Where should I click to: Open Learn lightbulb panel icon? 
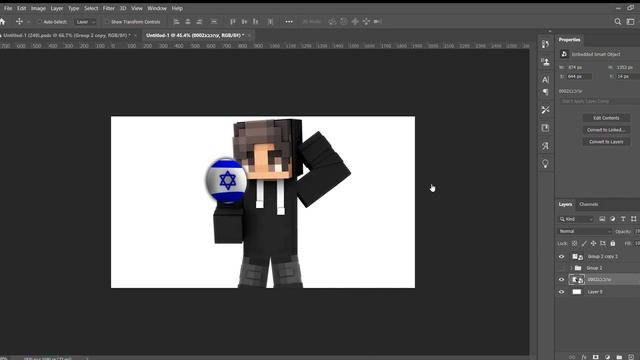(545, 164)
